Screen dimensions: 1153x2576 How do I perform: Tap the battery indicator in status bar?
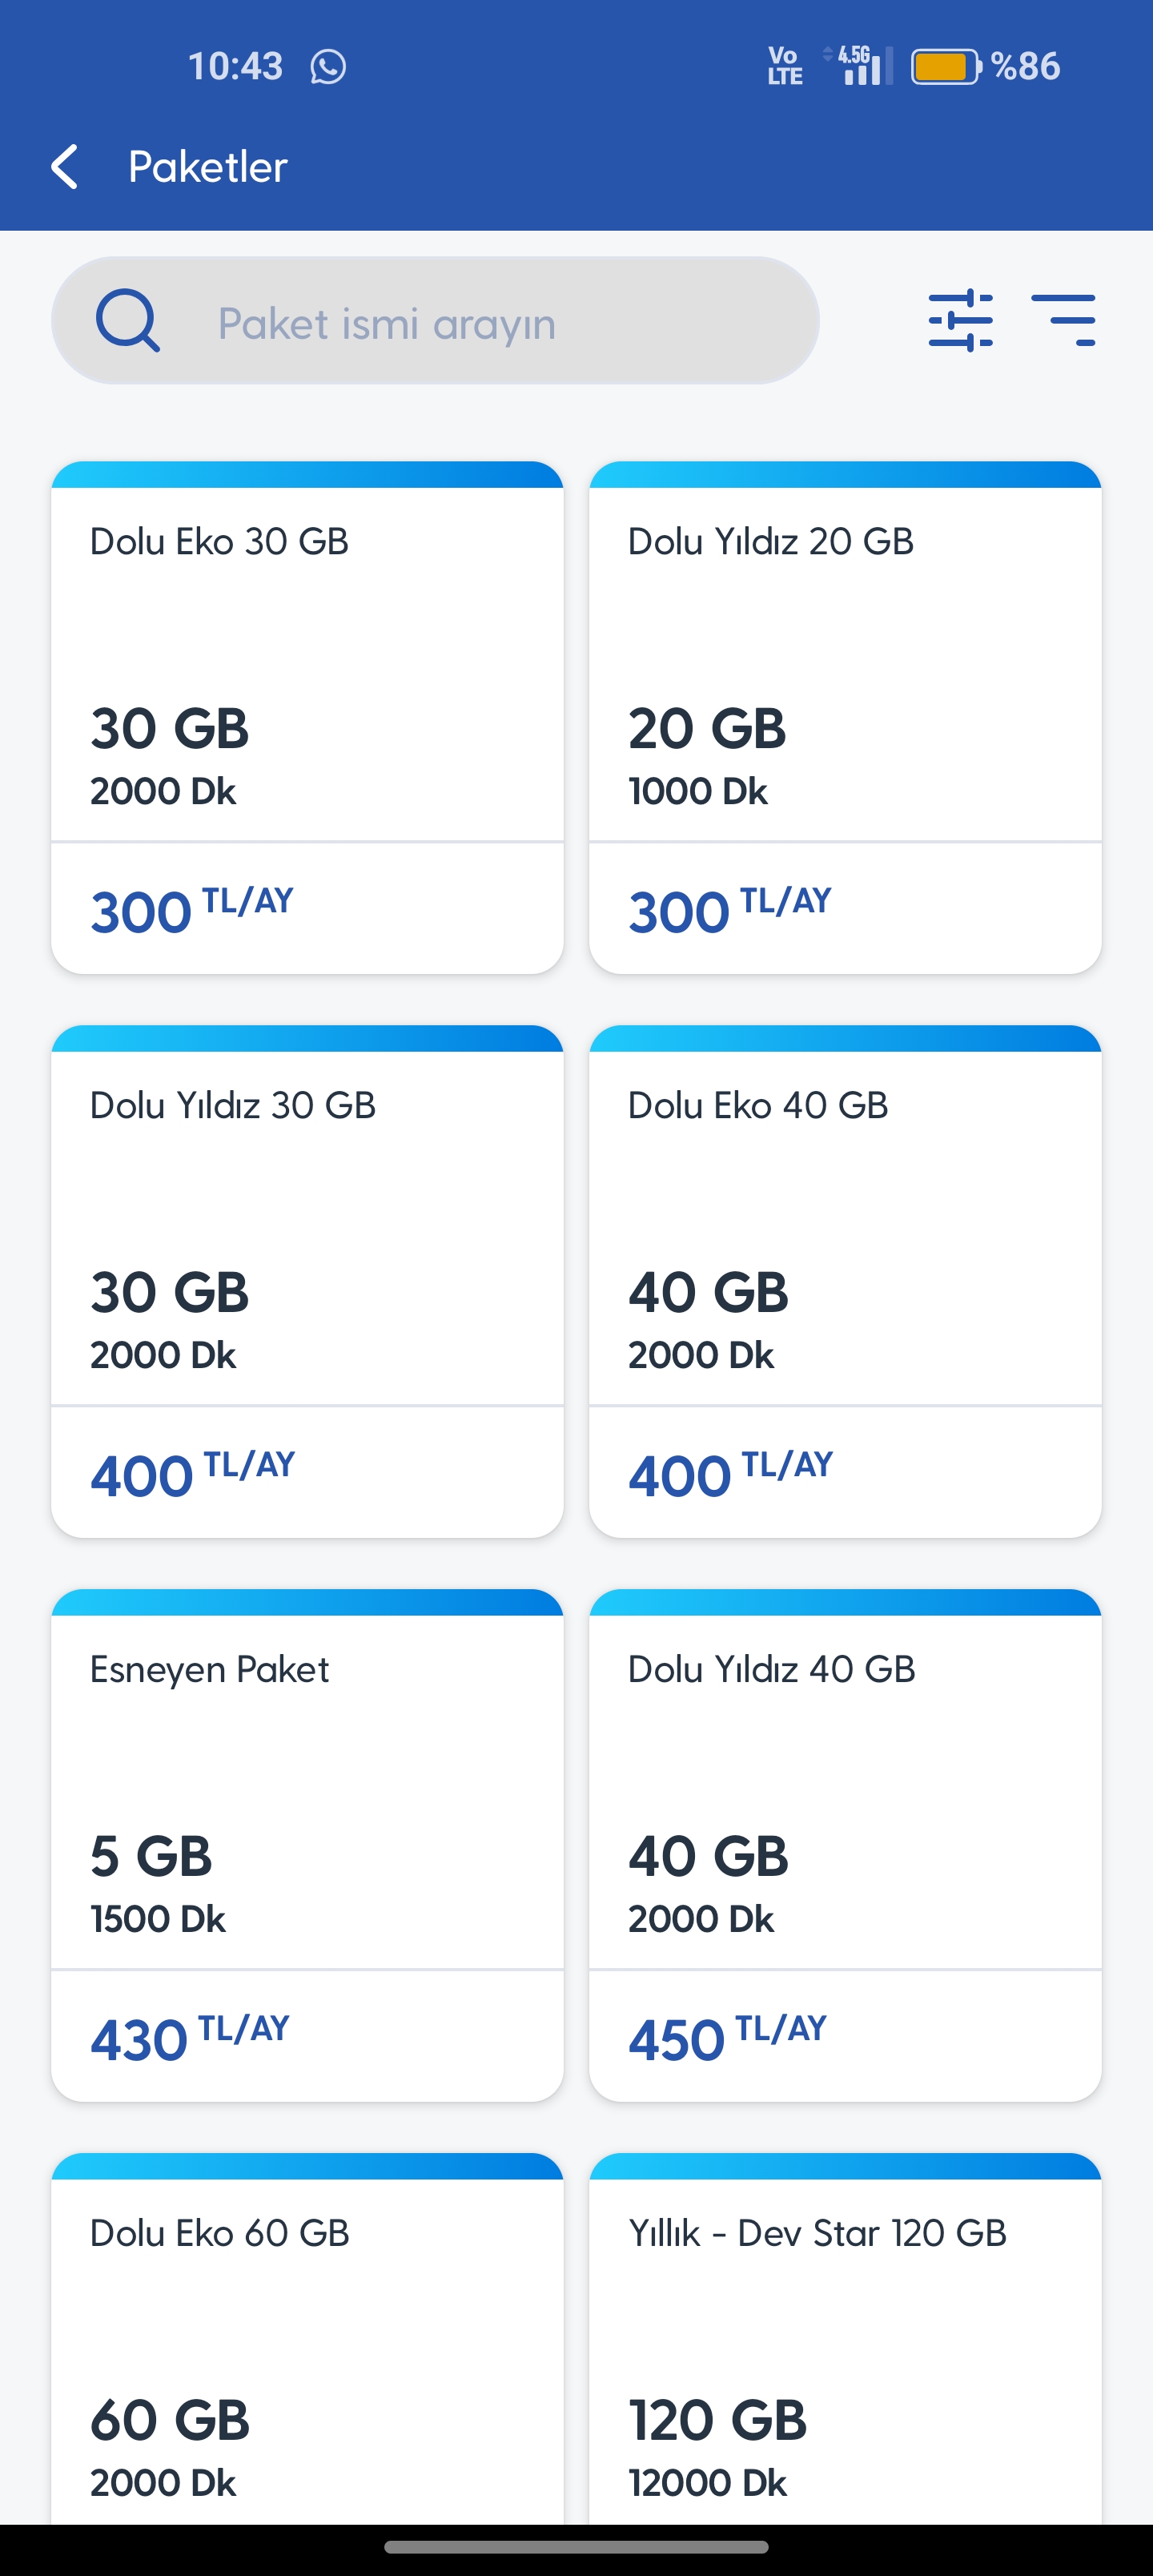[945, 67]
